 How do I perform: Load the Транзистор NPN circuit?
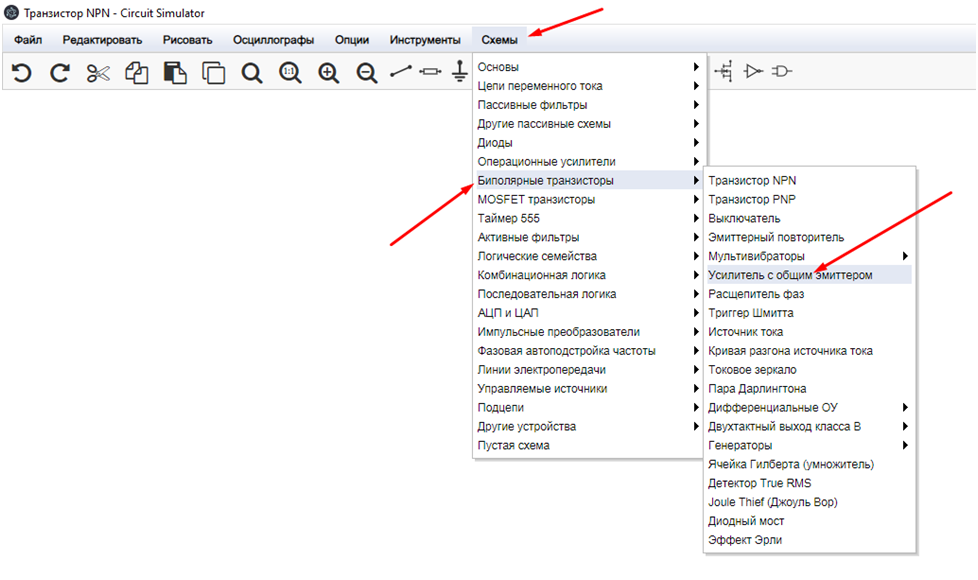[809, 180]
